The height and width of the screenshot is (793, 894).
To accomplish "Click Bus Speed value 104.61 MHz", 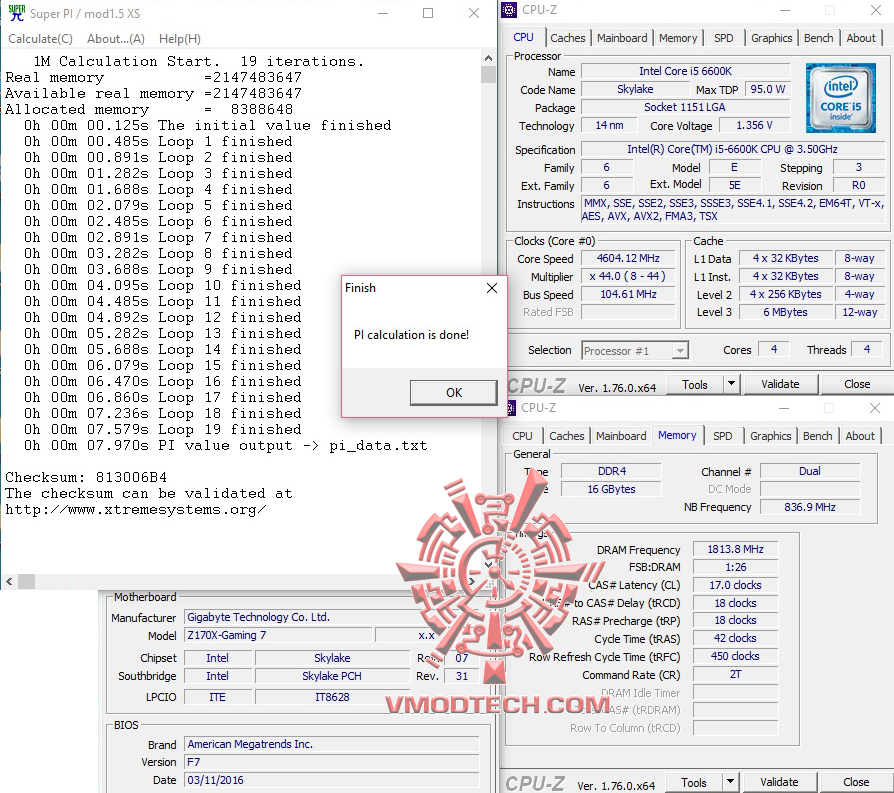I will tap(628, 294).
